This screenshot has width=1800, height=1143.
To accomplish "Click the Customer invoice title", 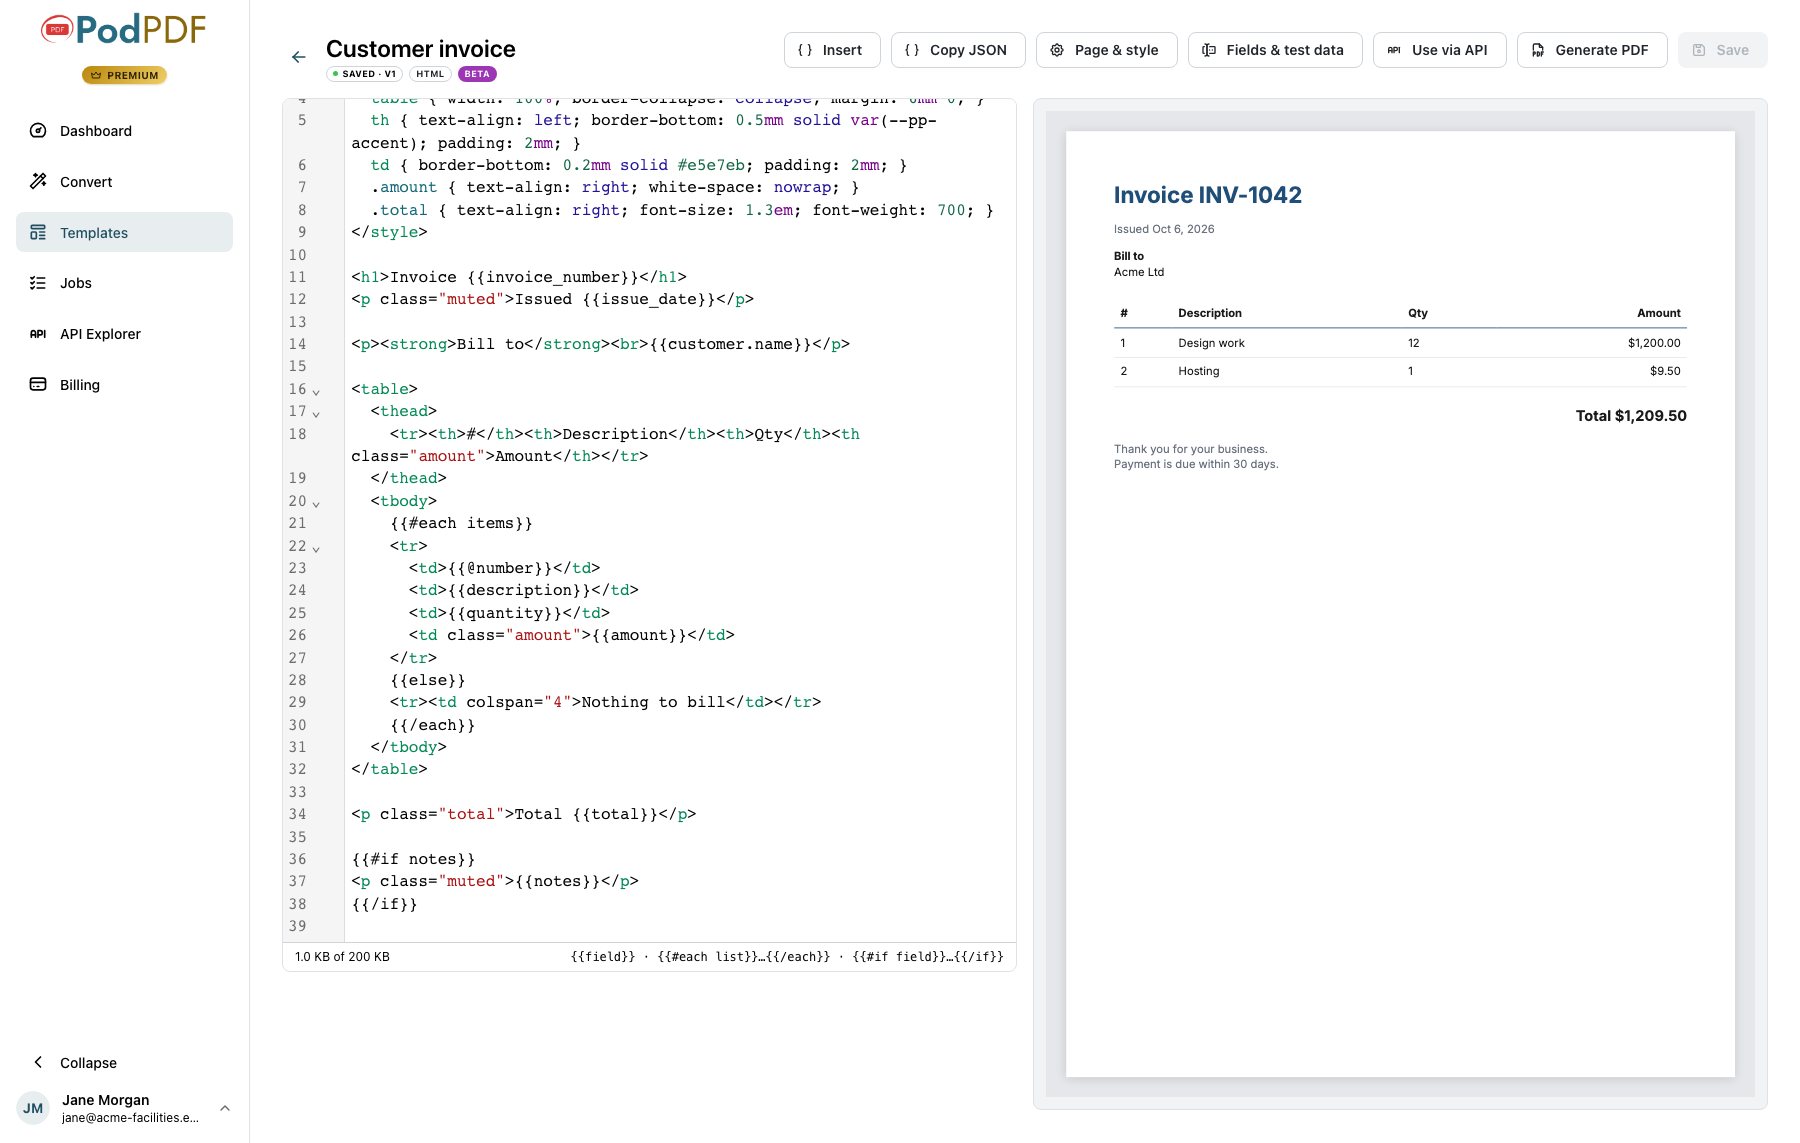I will 421,49.
